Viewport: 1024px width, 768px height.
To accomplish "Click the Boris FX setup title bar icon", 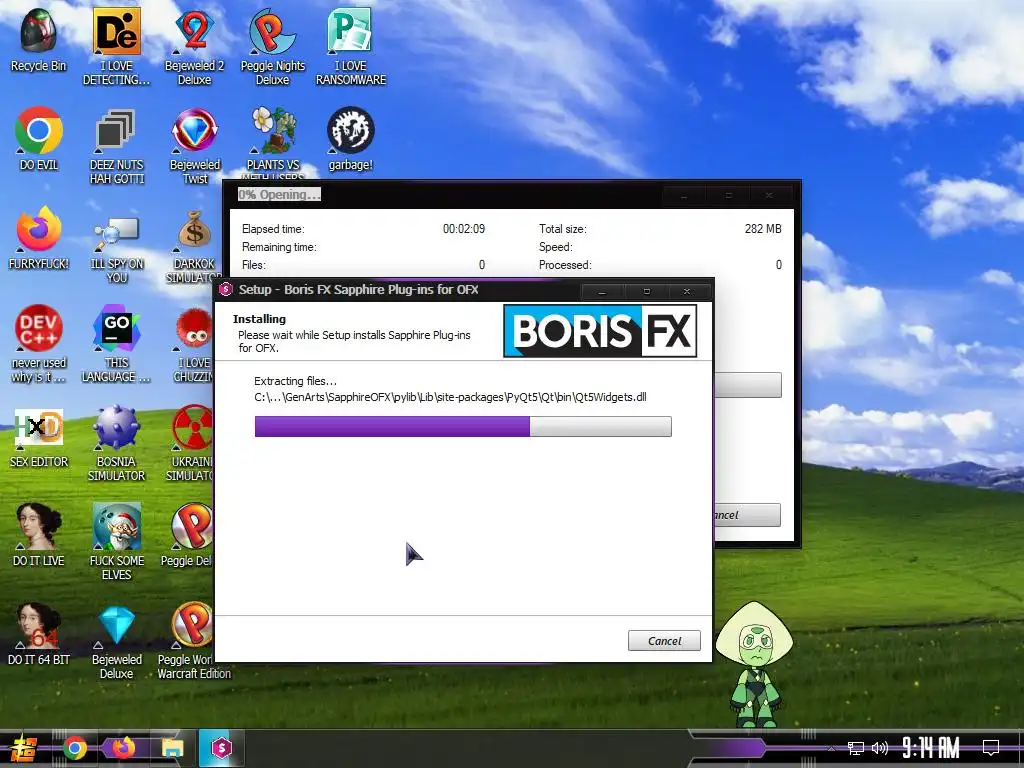I will point(226,290).
